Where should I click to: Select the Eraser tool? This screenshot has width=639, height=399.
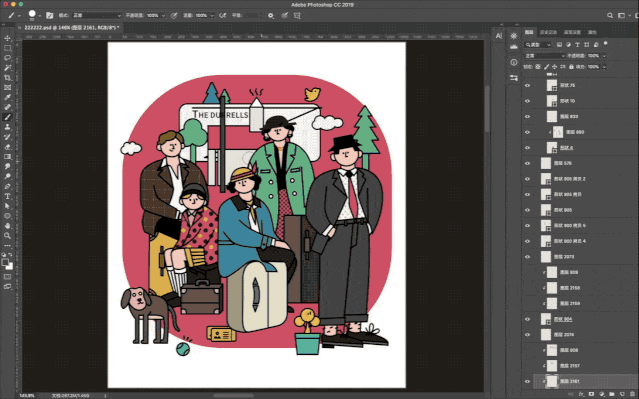[7, 147]
